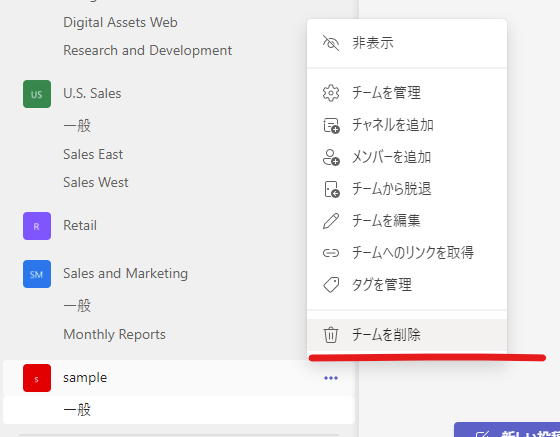The width and height of the screenshot is (560, 437).
Task: Click the new post button
Action: pos(507,430)
